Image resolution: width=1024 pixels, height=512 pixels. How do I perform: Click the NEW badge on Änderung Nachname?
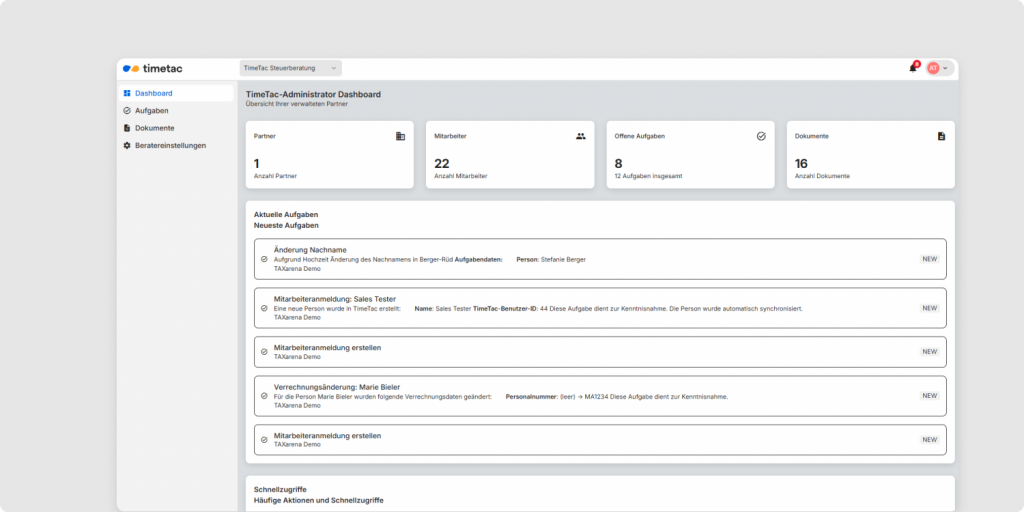click(929, 259)
